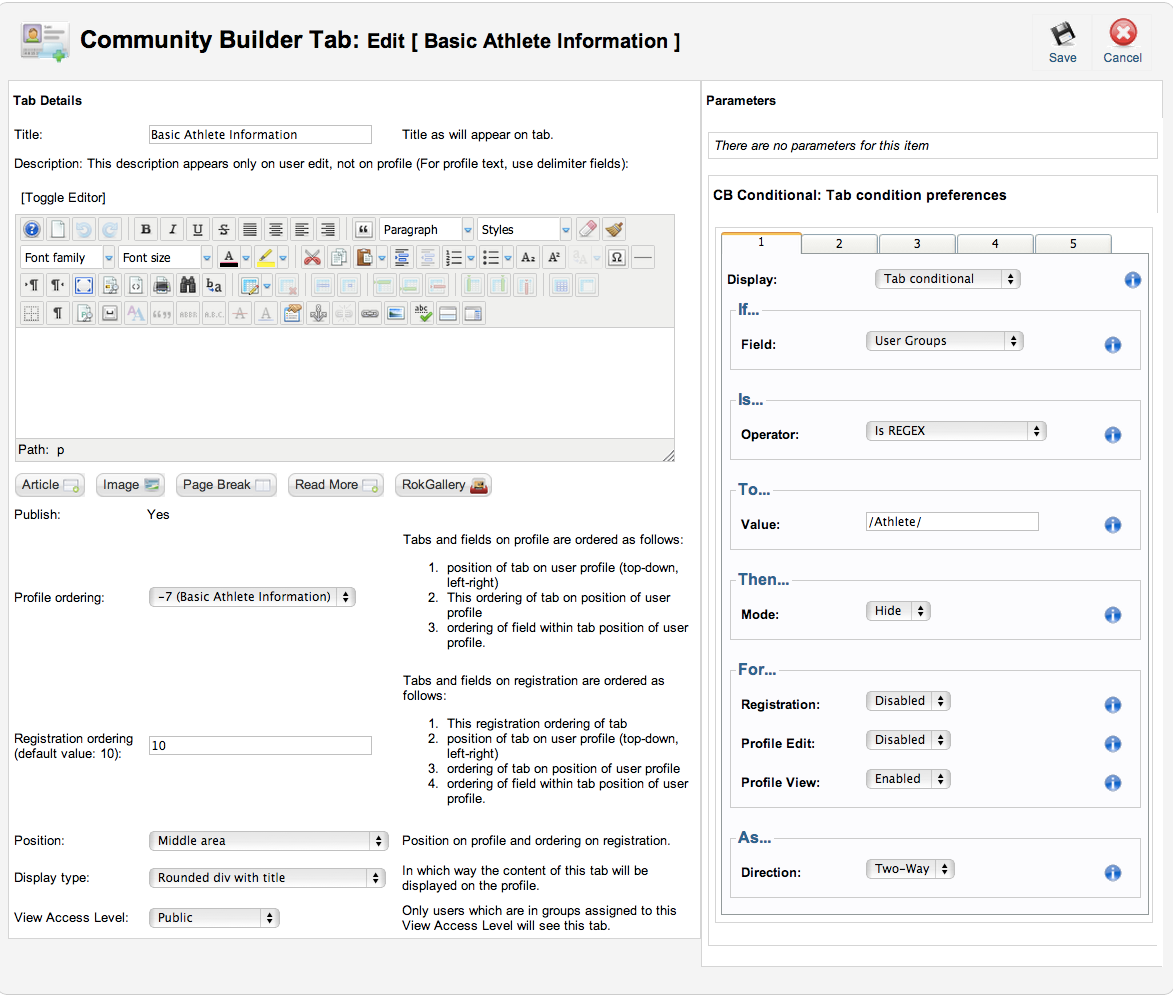The image size is (1173, 1000).
Task: Cut selection with scissors icon
Action: (312, 257)
